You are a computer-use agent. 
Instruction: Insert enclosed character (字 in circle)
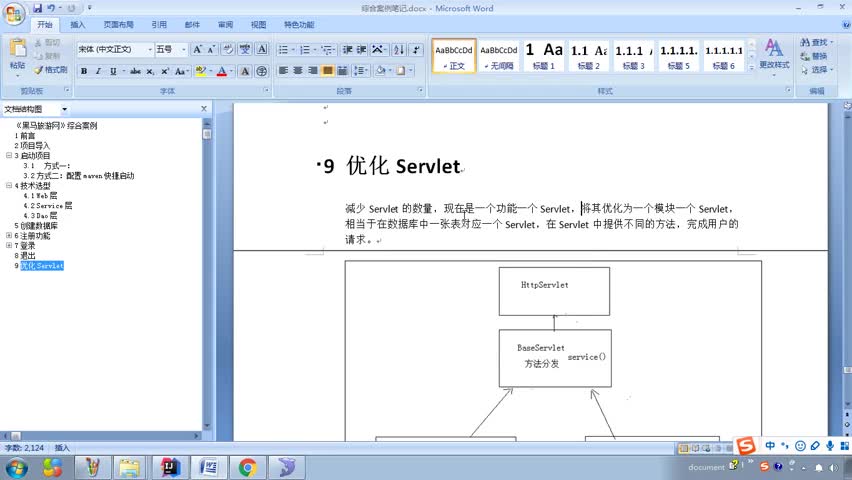(x=262, y=71)
